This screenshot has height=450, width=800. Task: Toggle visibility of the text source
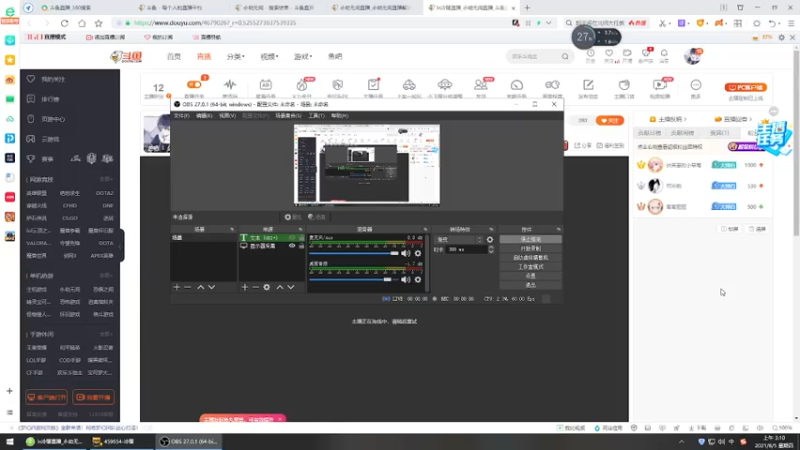(292, 238)
